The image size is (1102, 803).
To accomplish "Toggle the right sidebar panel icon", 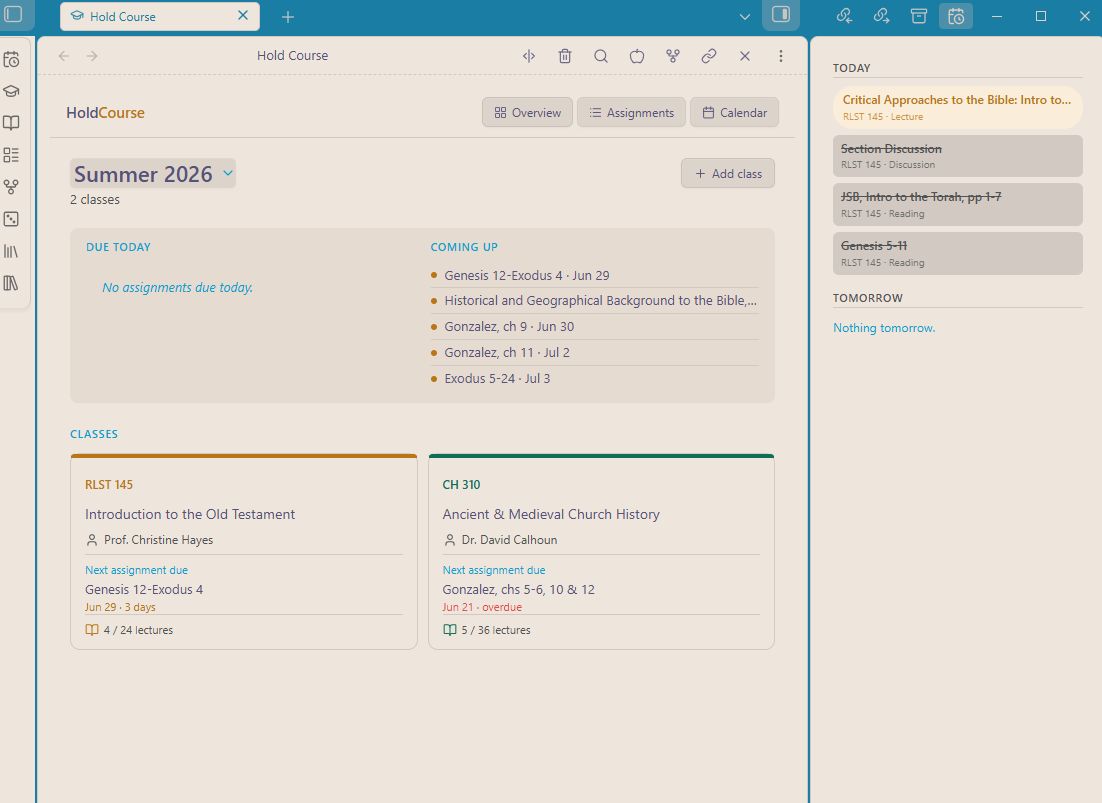I will point(781,15).
